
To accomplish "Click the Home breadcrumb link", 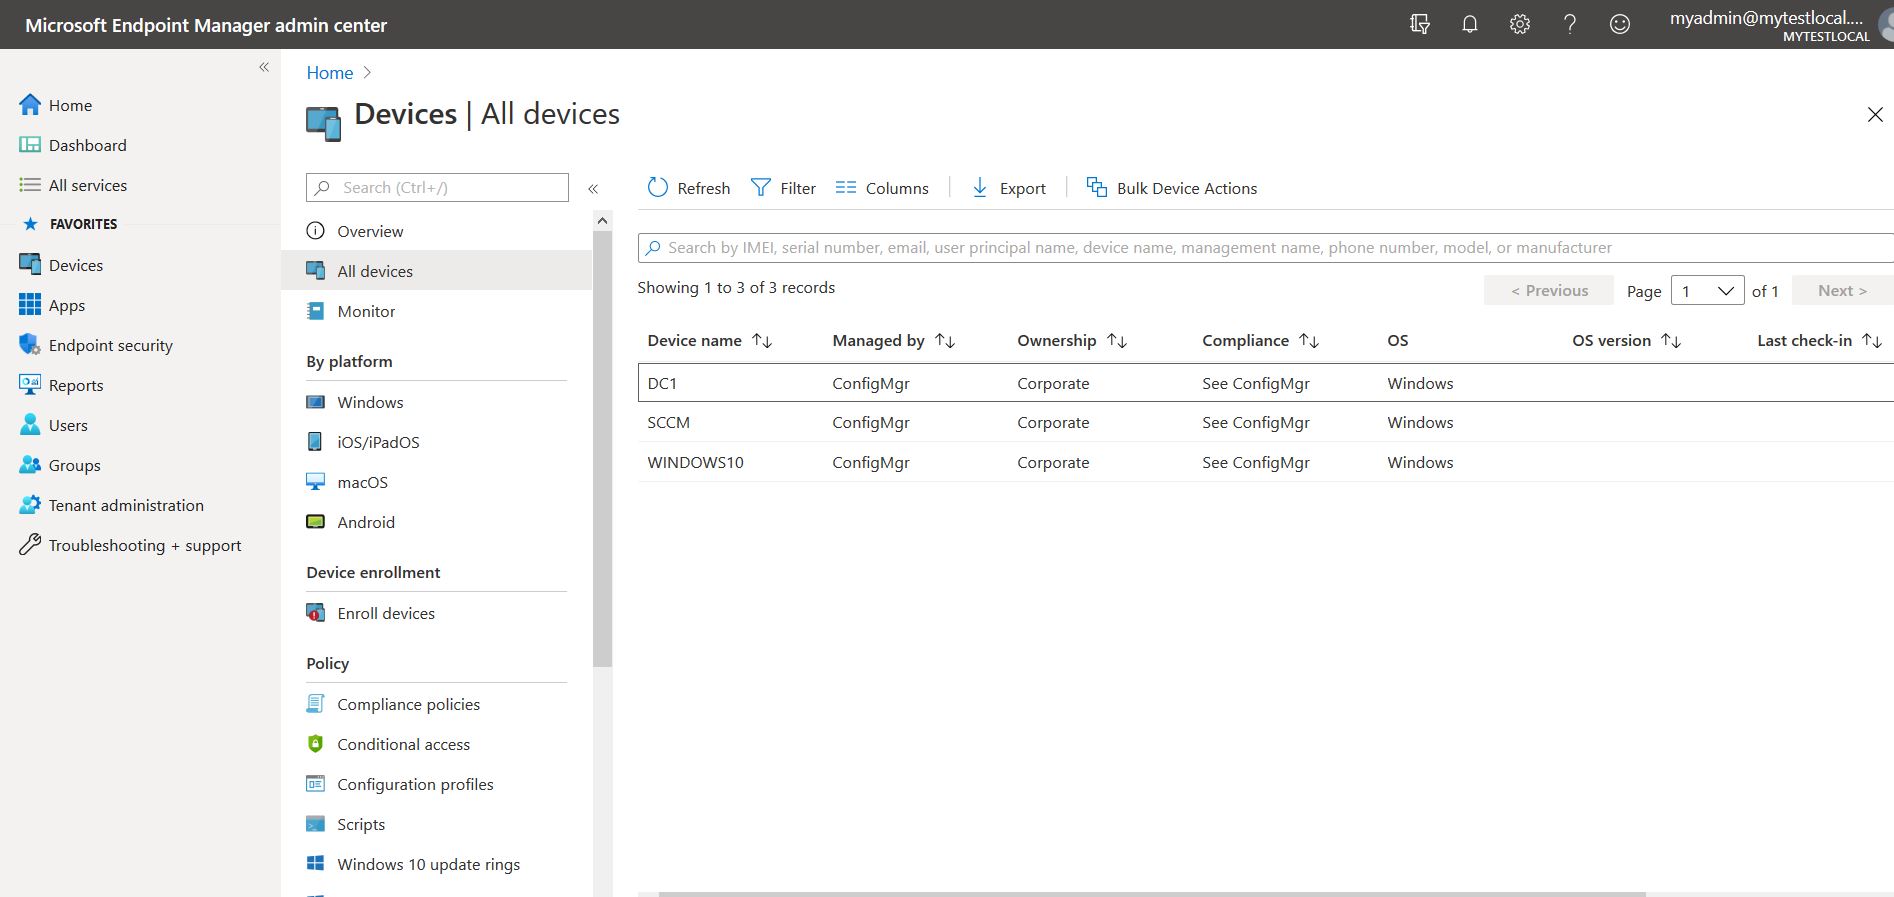I will (x=329, y=73).
